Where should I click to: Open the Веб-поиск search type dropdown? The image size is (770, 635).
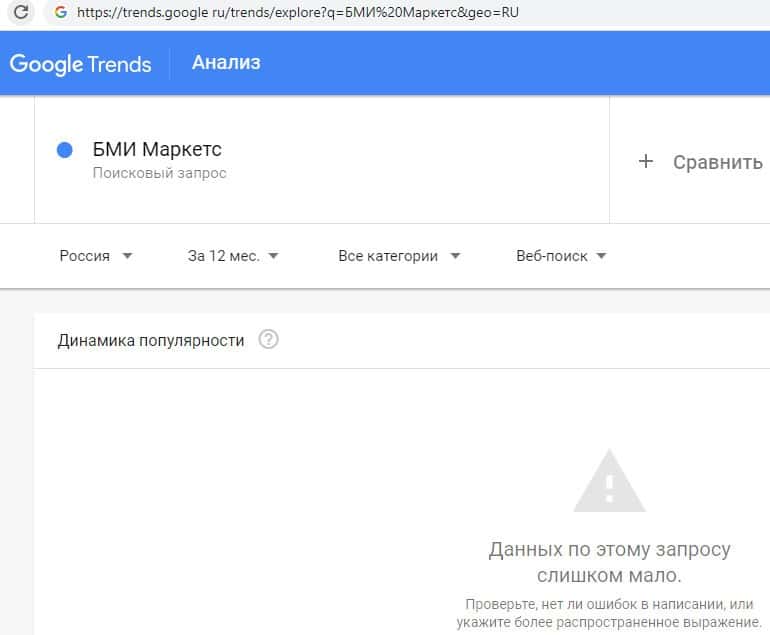point(561,256)
